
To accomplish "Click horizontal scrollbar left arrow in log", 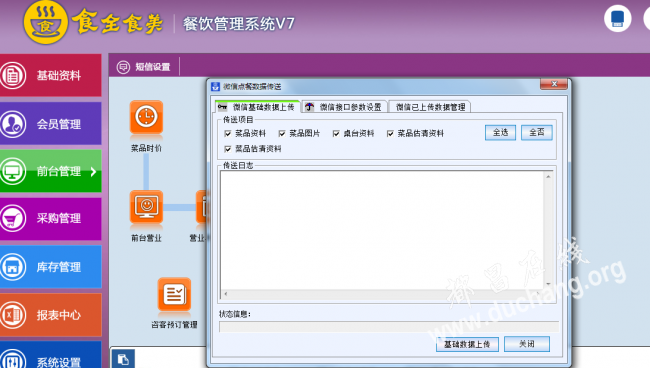I will 226,294.
